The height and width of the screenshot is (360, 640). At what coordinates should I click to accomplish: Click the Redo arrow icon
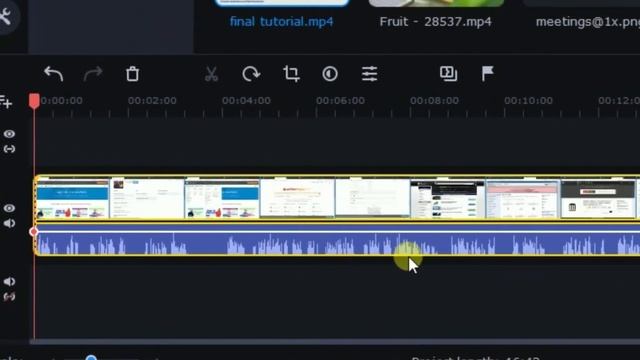[93, 74]
